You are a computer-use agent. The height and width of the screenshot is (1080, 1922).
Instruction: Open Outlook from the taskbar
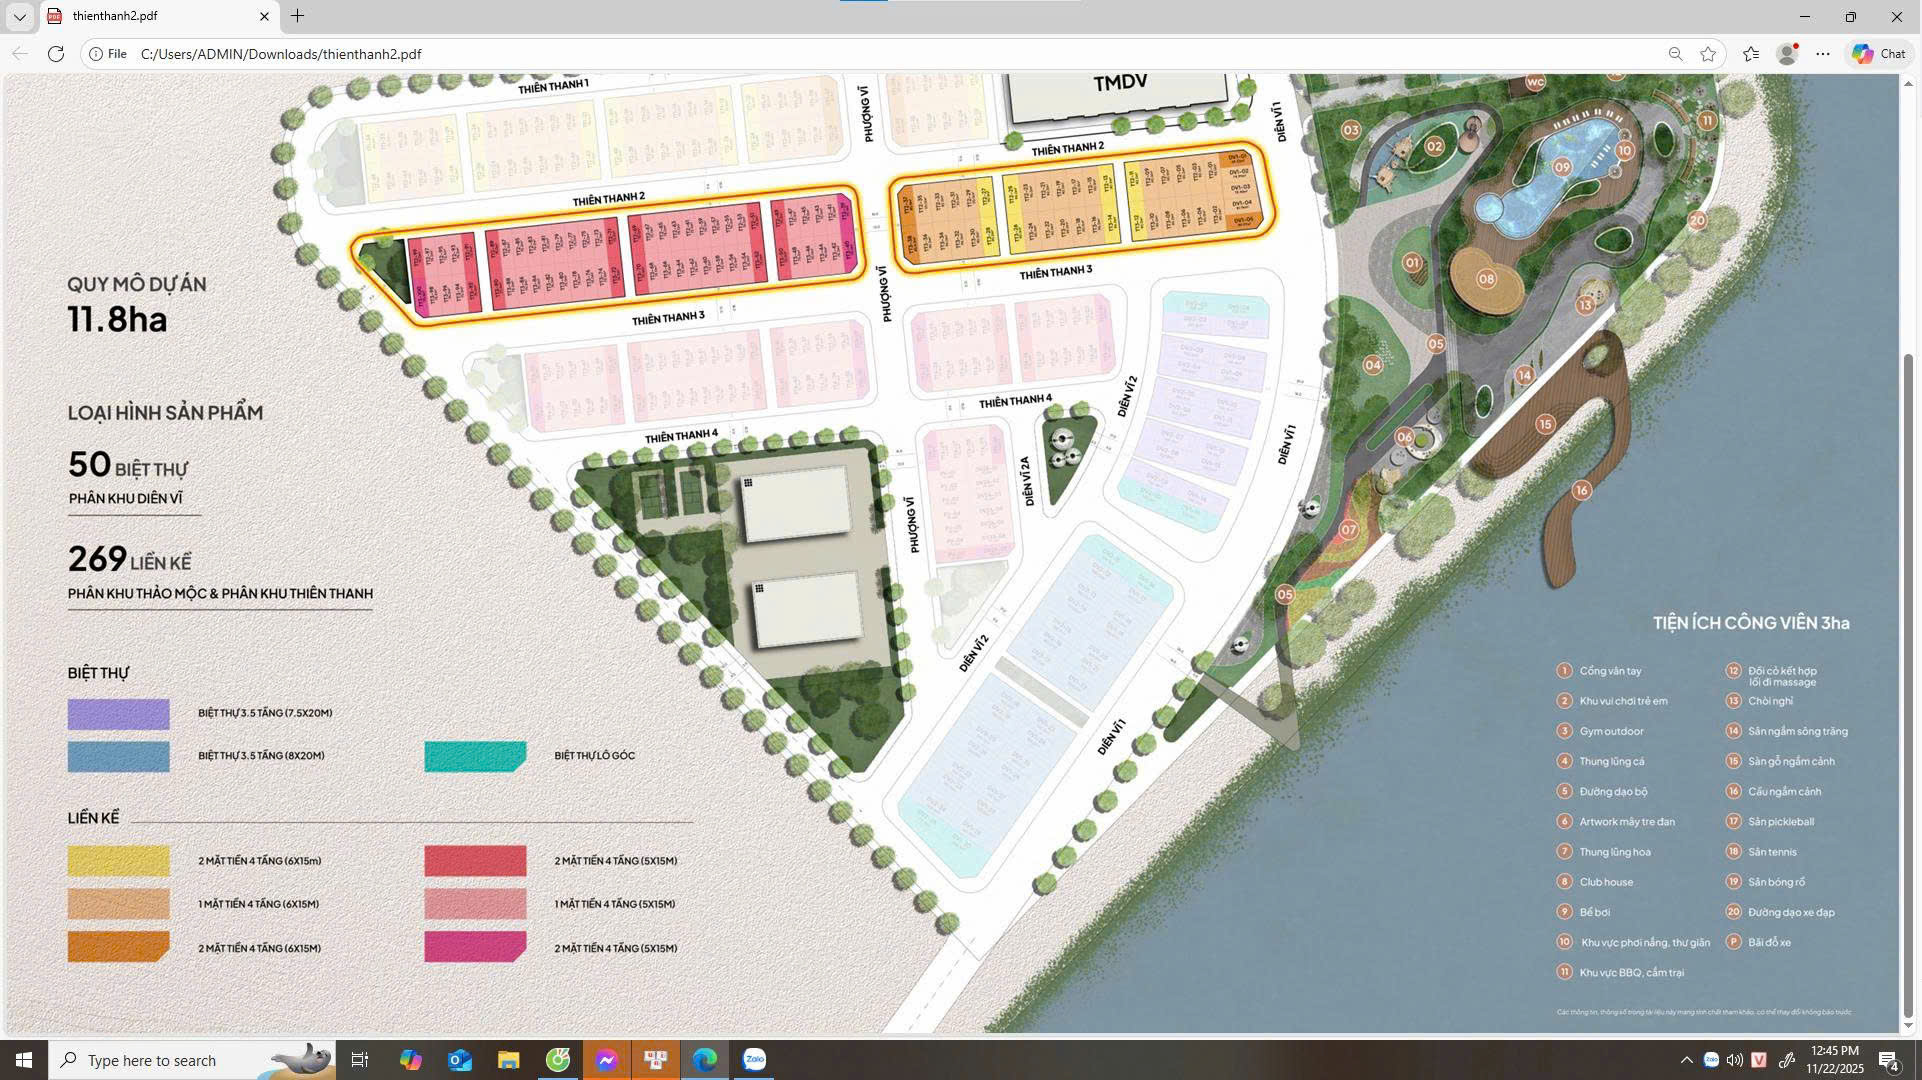pos(460,1060)
